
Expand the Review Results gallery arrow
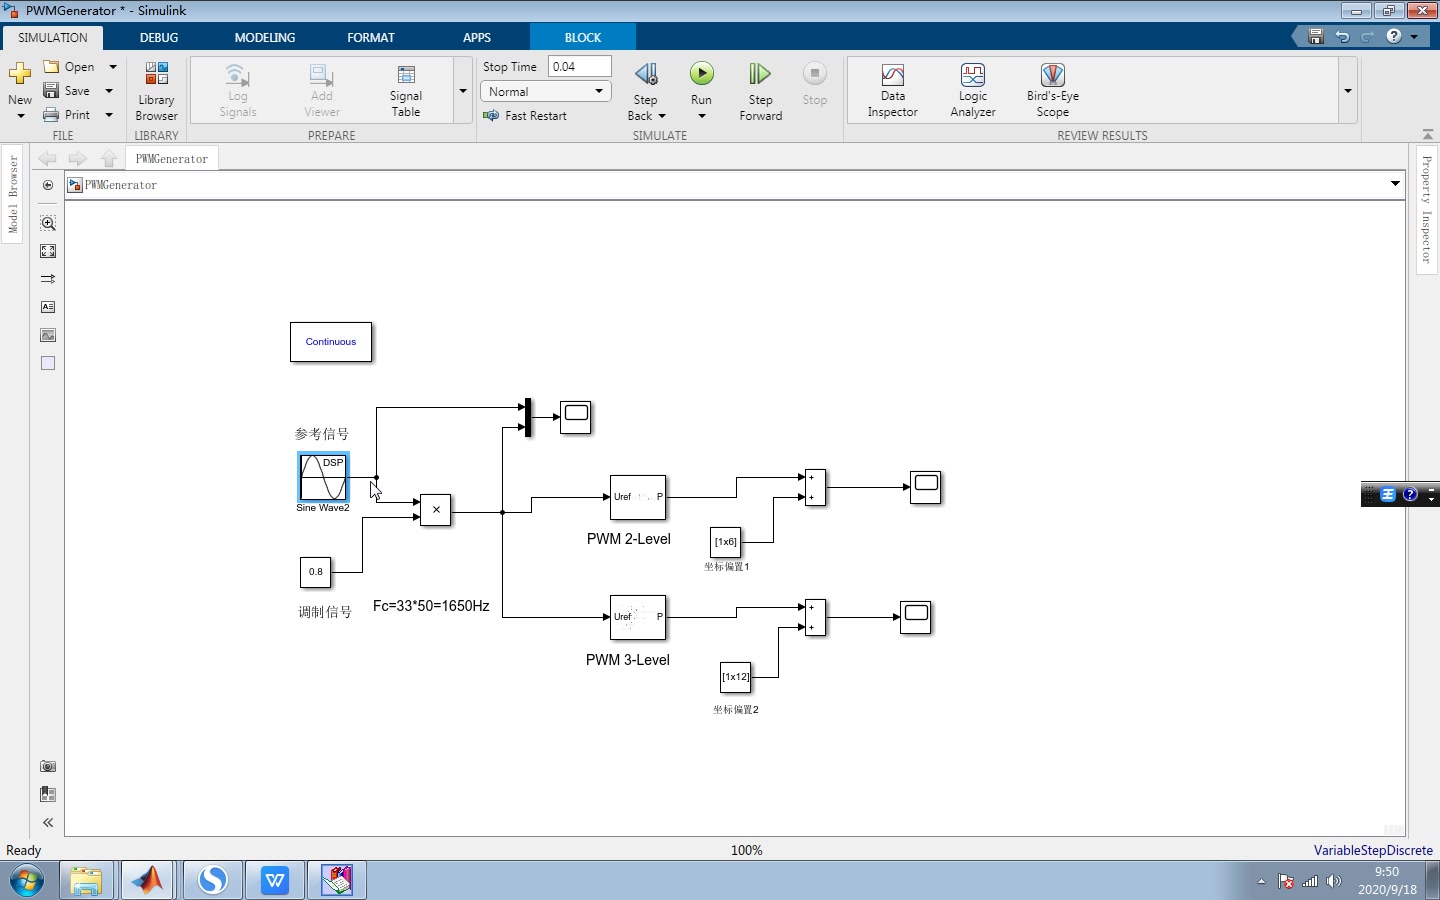[1348, 91]
